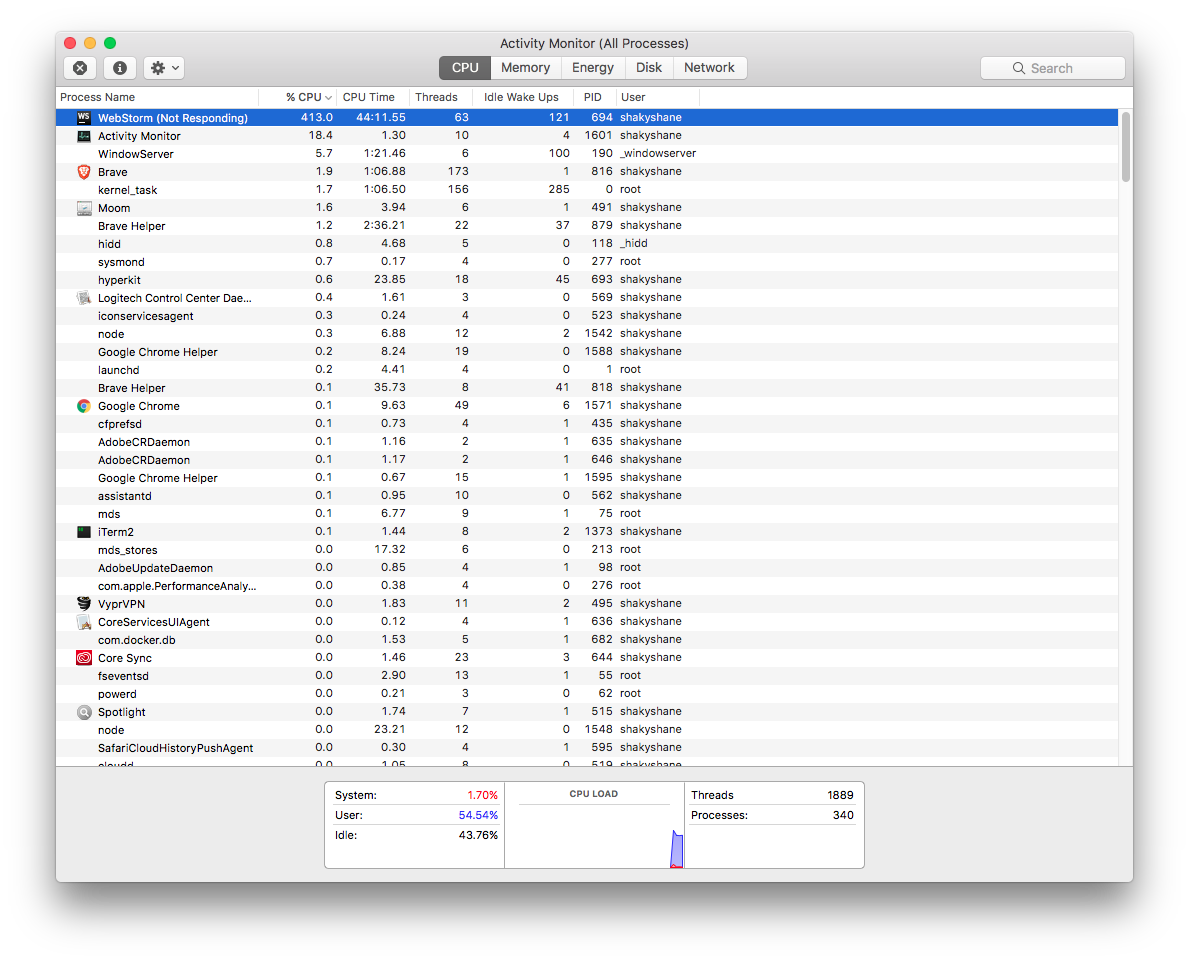Select the powerd process row
The height and width of the screenshot is (962, 1189).
(x=587, y=694)
